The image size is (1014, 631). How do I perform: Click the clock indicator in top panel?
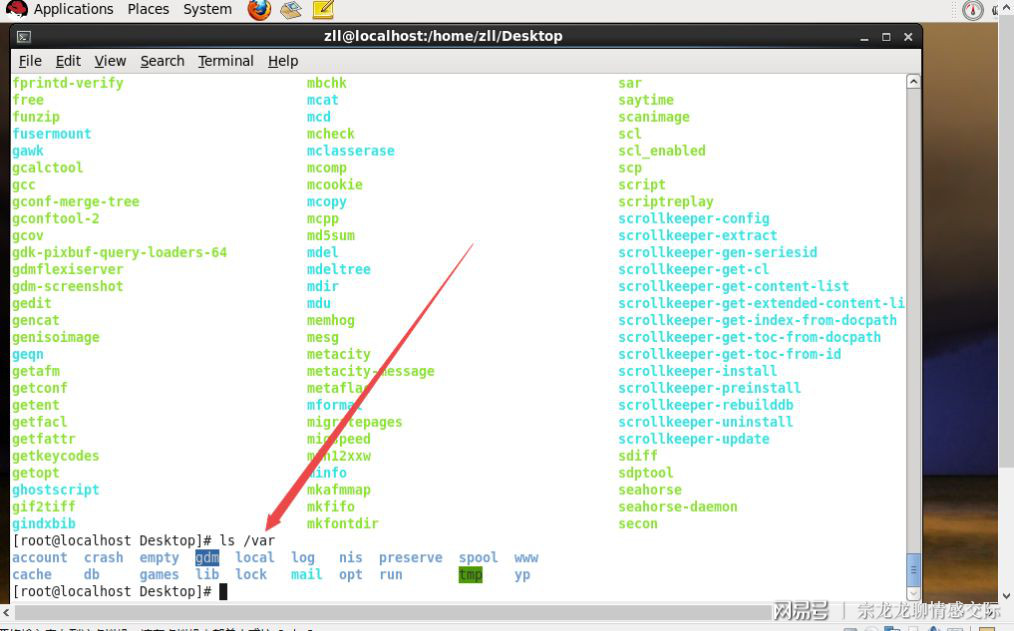tap(973, 10)
